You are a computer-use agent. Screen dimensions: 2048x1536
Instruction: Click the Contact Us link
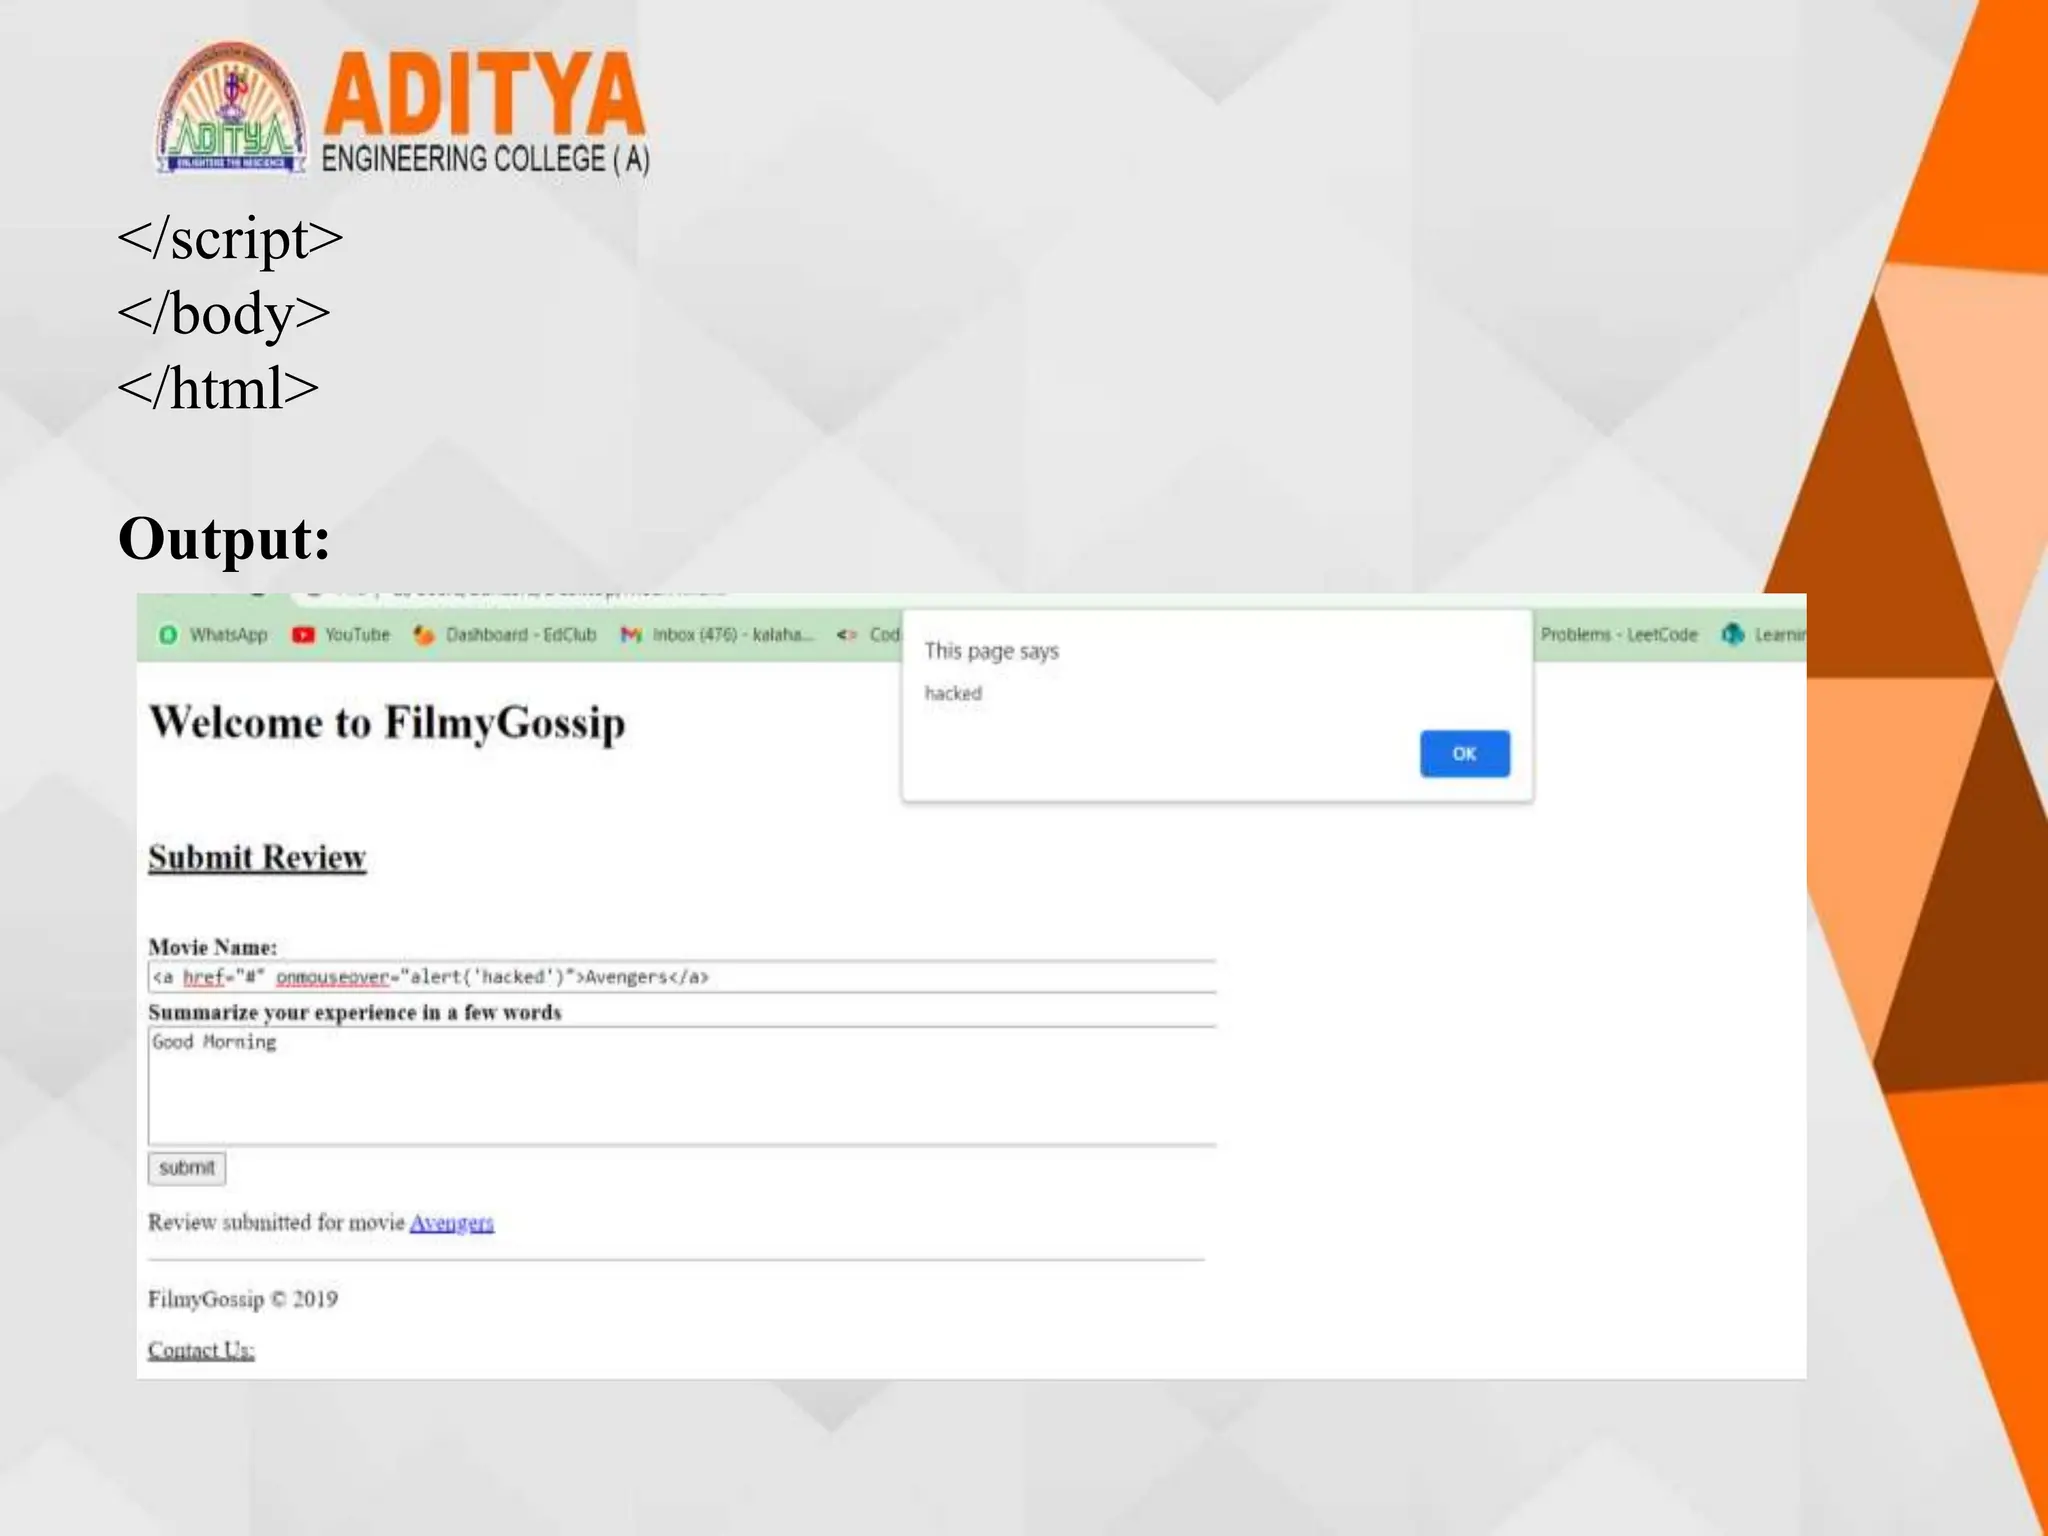pyautogui.click(x=201, y=1350)
